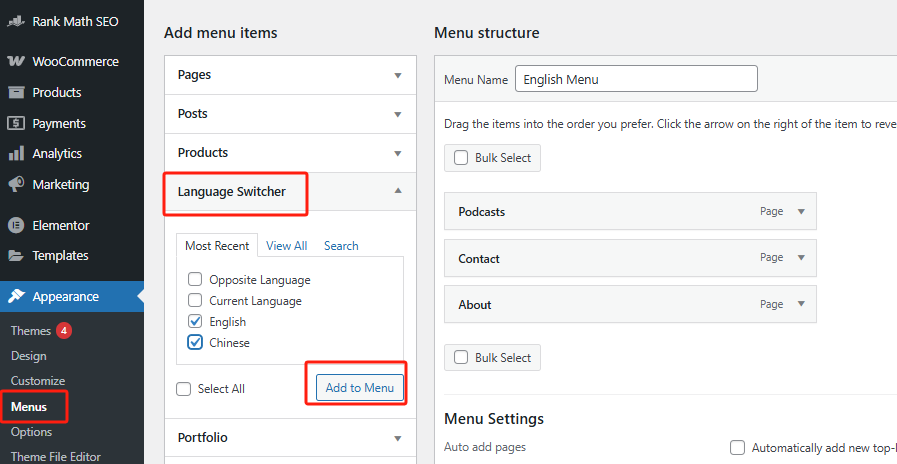Image resolution: width=897 pixels, height=464 pixels.
Task: Open WooCommerce via its sidebar icon
Action: (16, 61)
